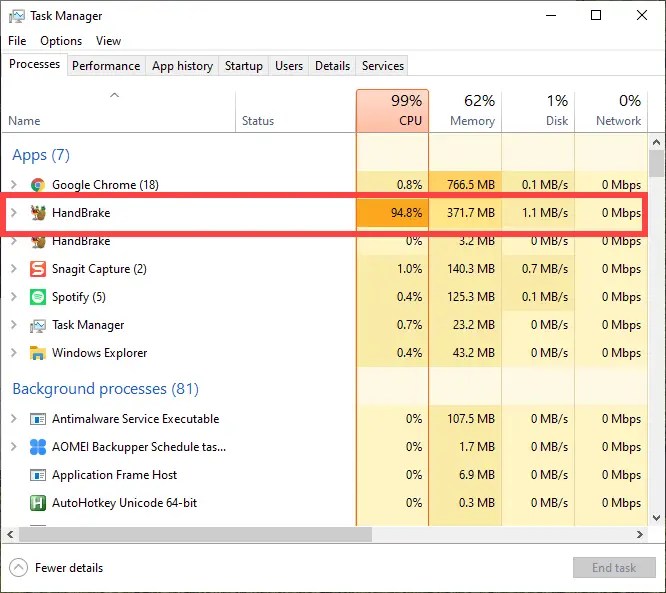Expand the Google Chrome (18) process group
This screenshot has width=666, height=593.
point(14,184)
